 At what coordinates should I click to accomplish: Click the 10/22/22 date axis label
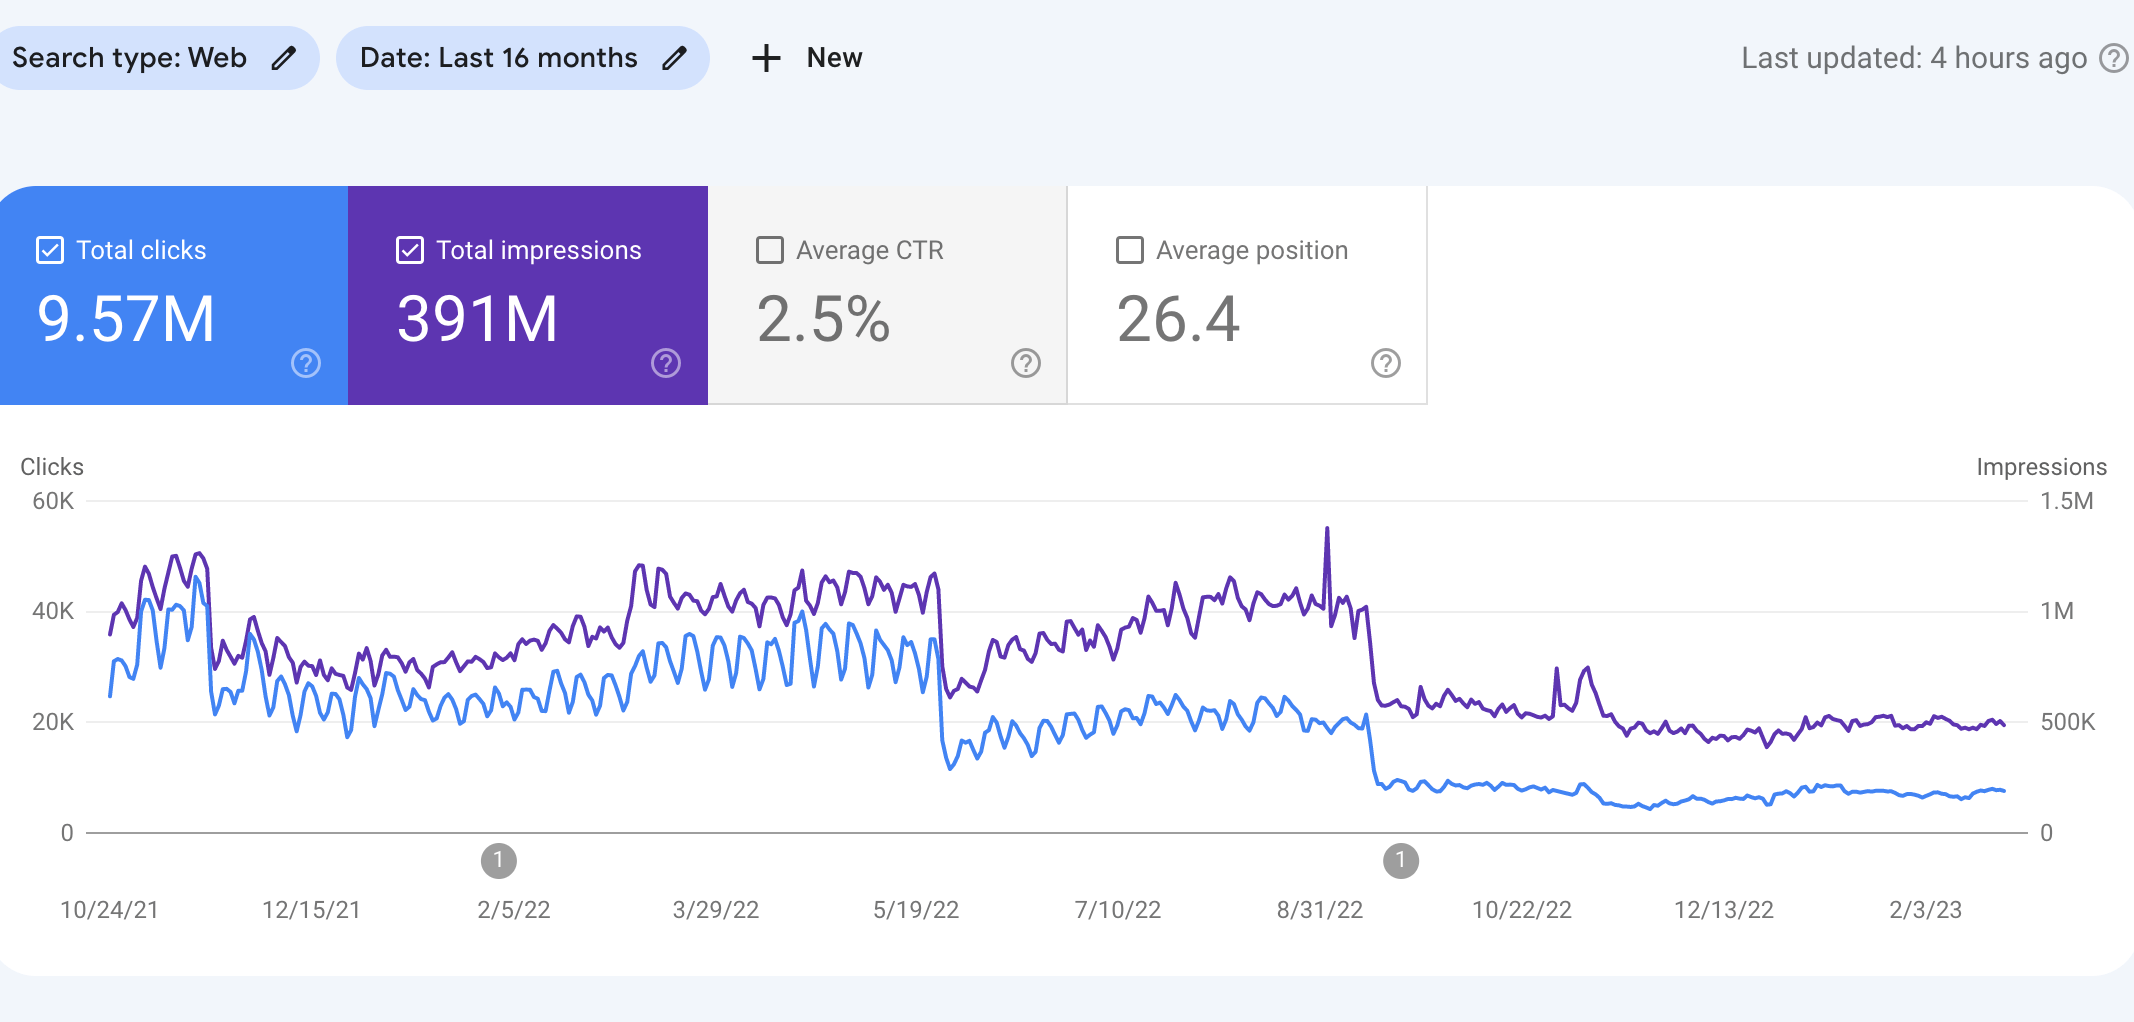point(1522,910)
